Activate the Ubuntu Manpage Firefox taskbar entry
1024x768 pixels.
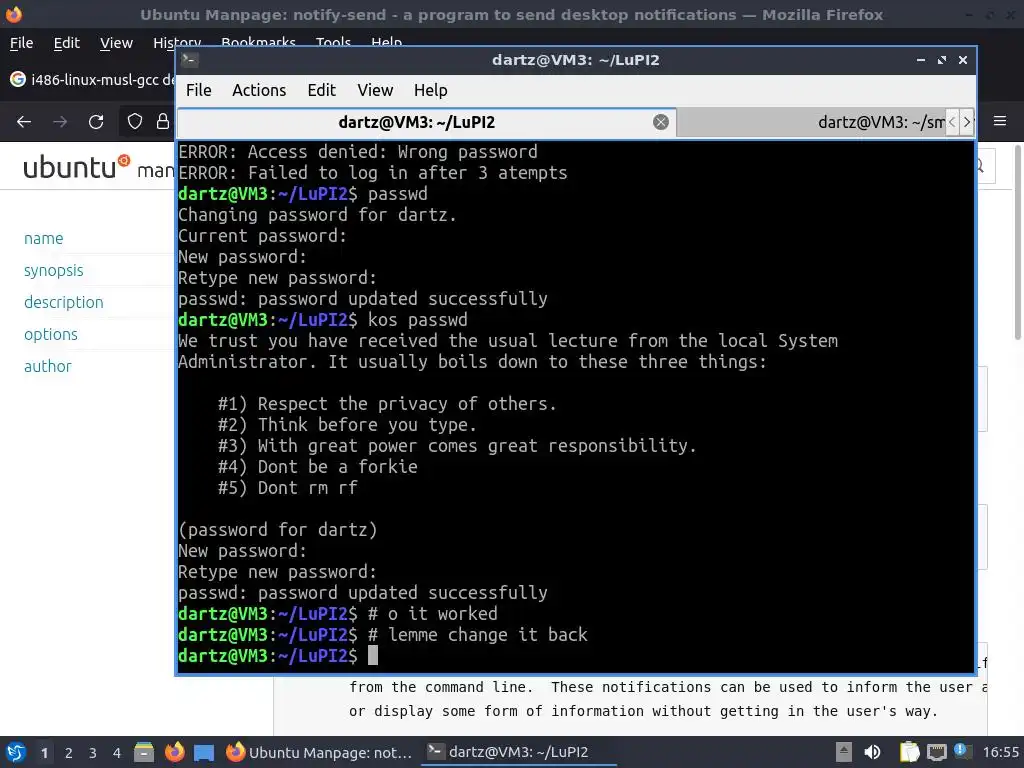[x=319, y=752]
